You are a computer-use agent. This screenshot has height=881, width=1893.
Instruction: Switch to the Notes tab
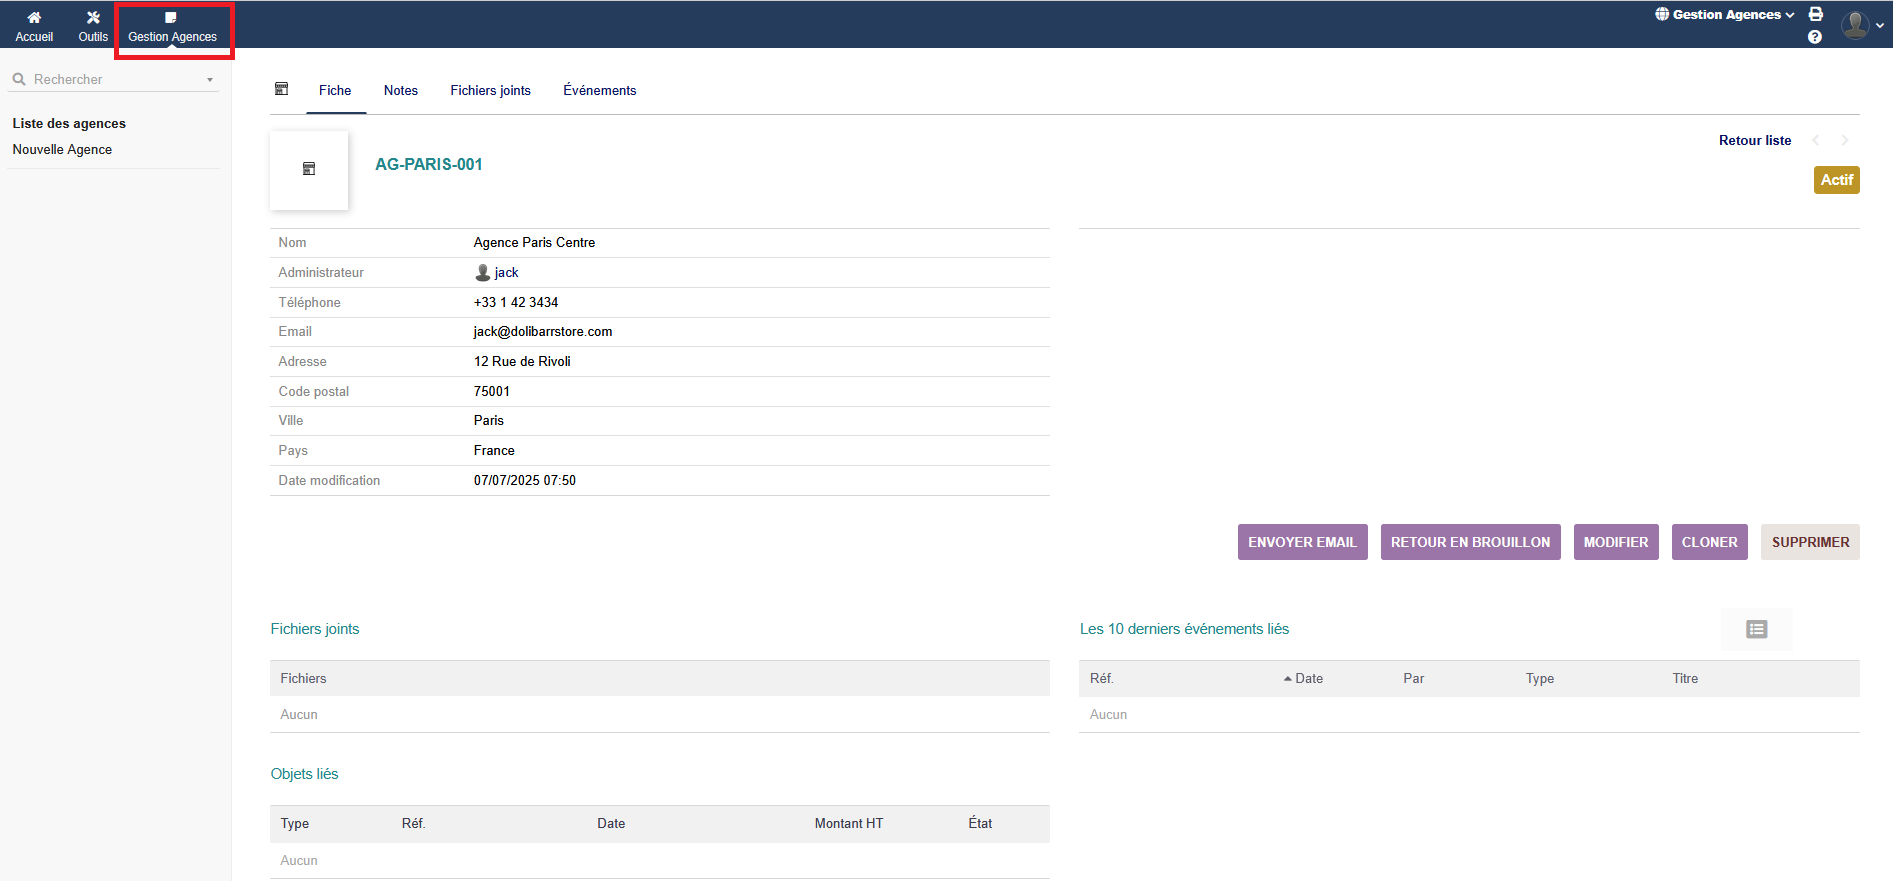(401, 91)
